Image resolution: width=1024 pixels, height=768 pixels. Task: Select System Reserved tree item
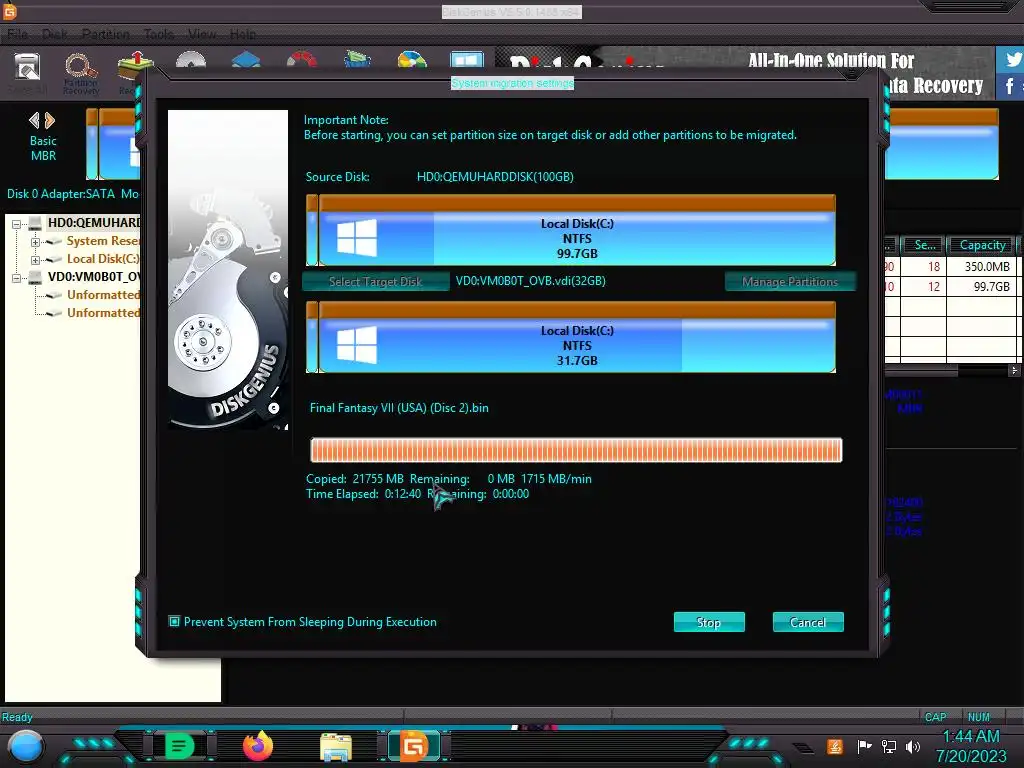pos(103,241)
